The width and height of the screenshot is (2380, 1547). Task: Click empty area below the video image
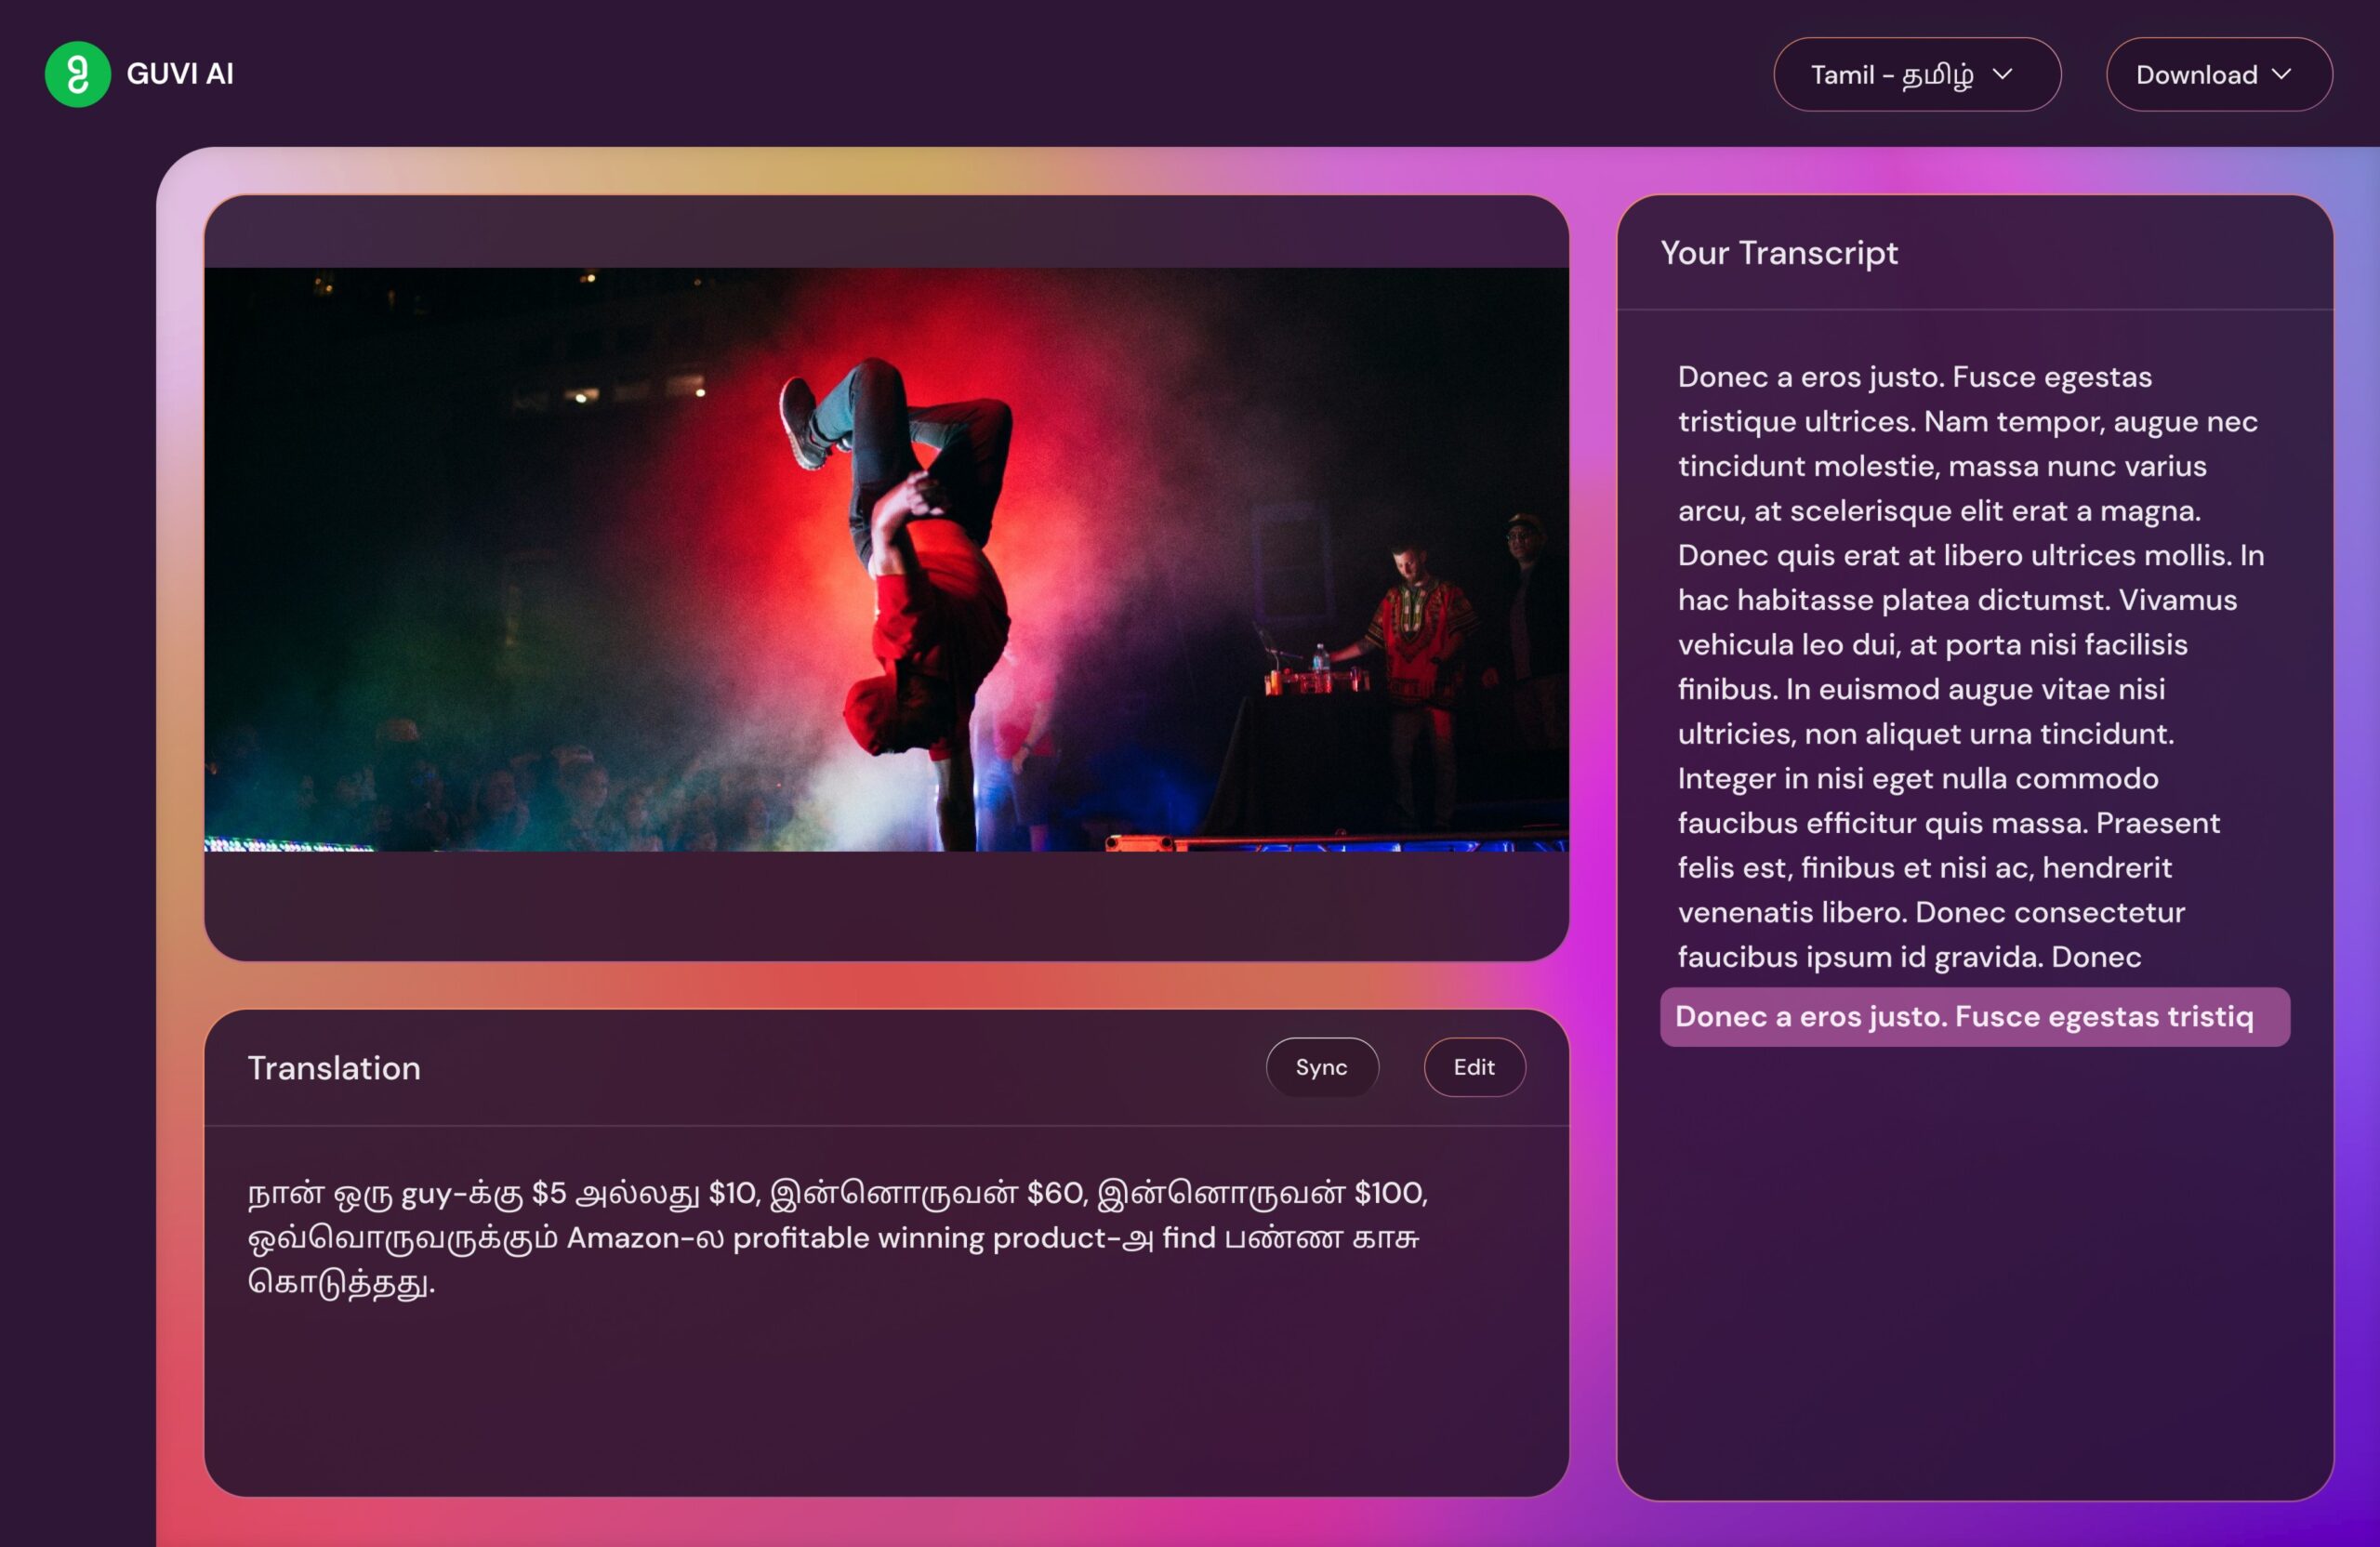pyautogui.click(x=885, y=905)
